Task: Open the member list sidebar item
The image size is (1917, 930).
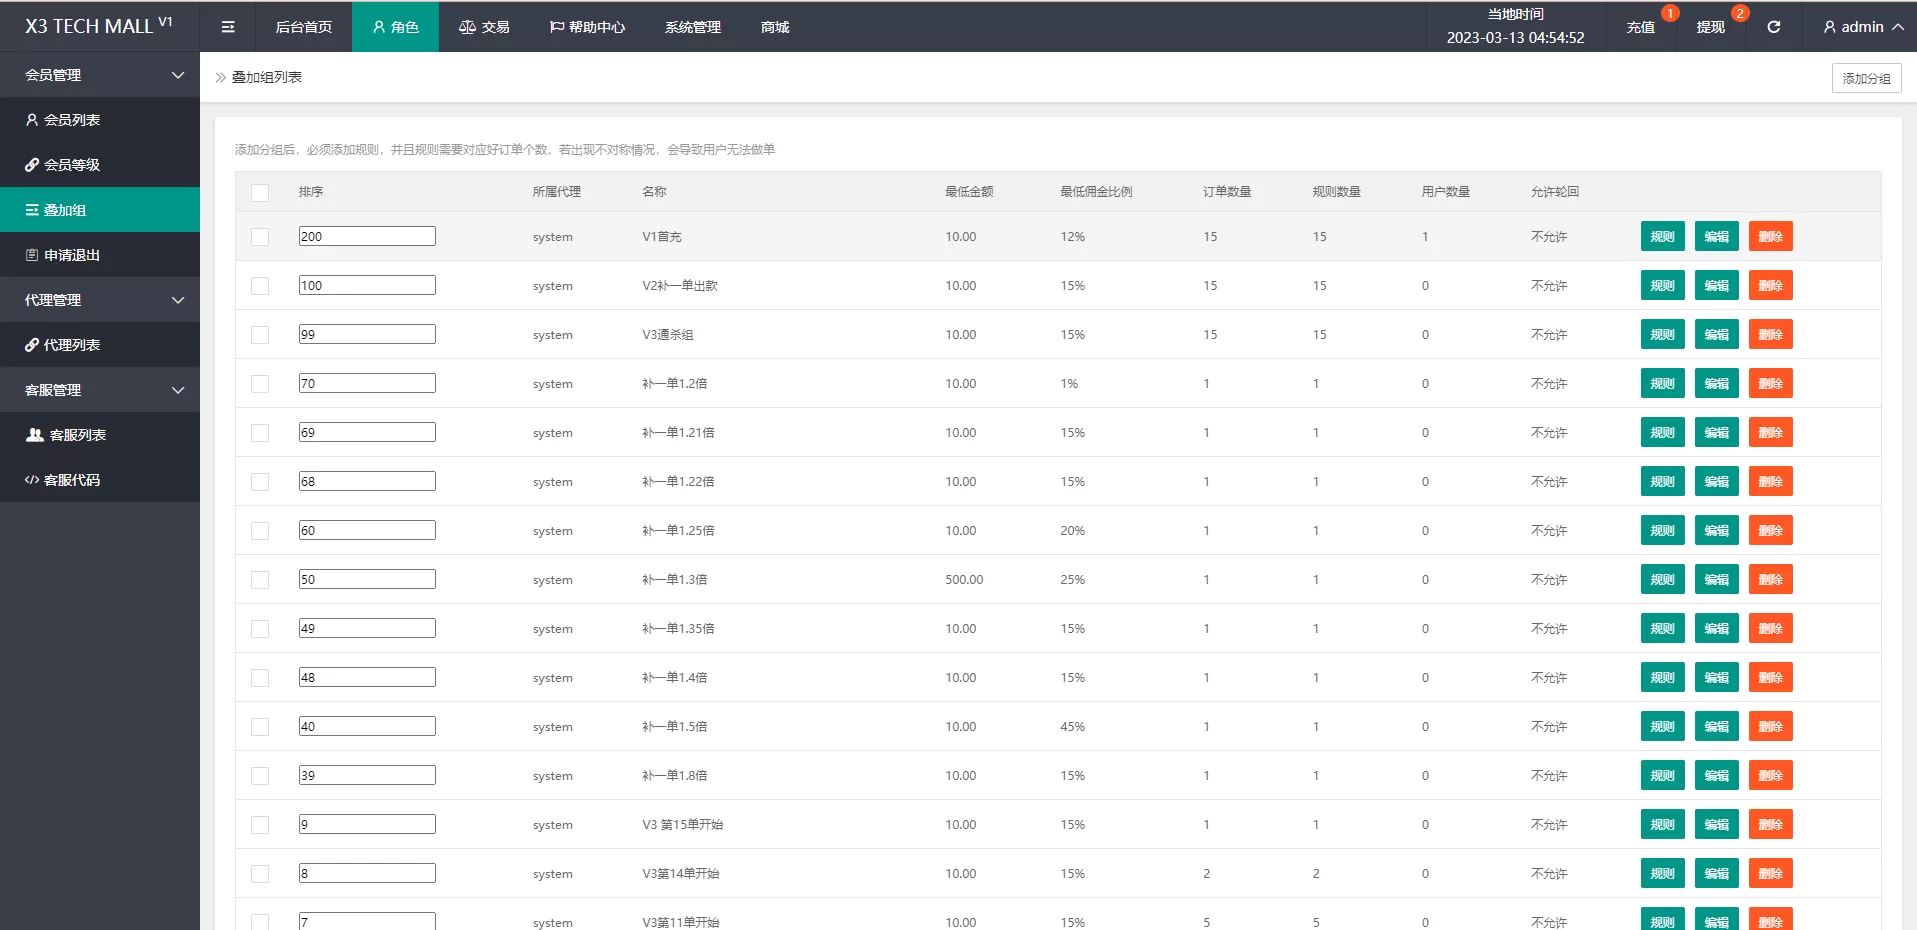Action: click(x=72, y=120)
